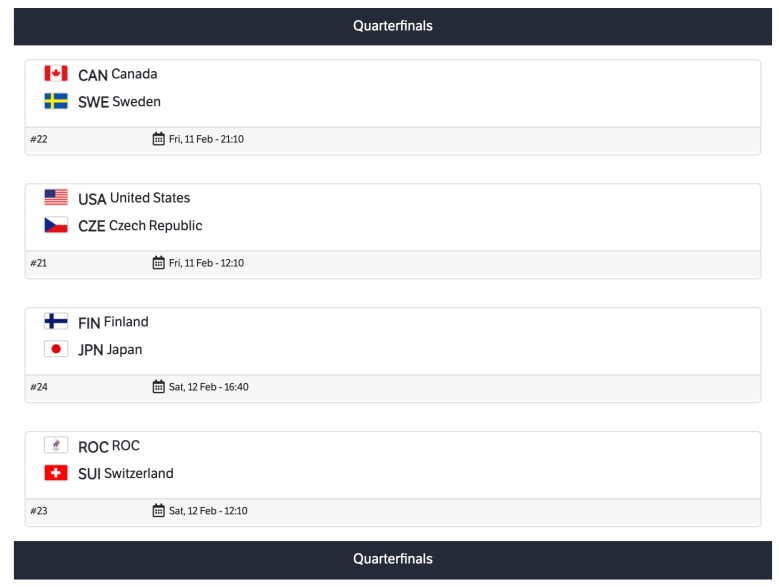779x587 pixels.
Task: Click the top Quarterfinals header bar
Action: coord(393,26)
